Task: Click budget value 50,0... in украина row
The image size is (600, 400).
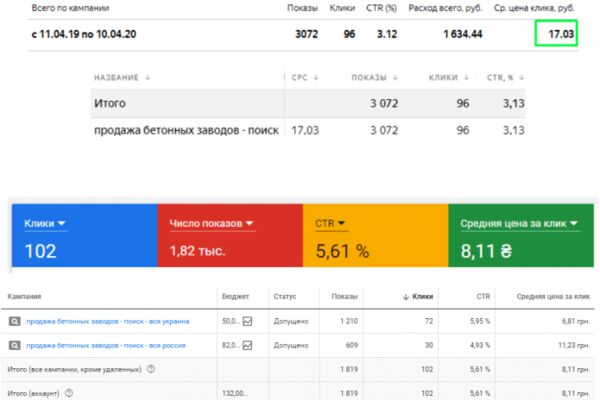Action: (231, 321)
